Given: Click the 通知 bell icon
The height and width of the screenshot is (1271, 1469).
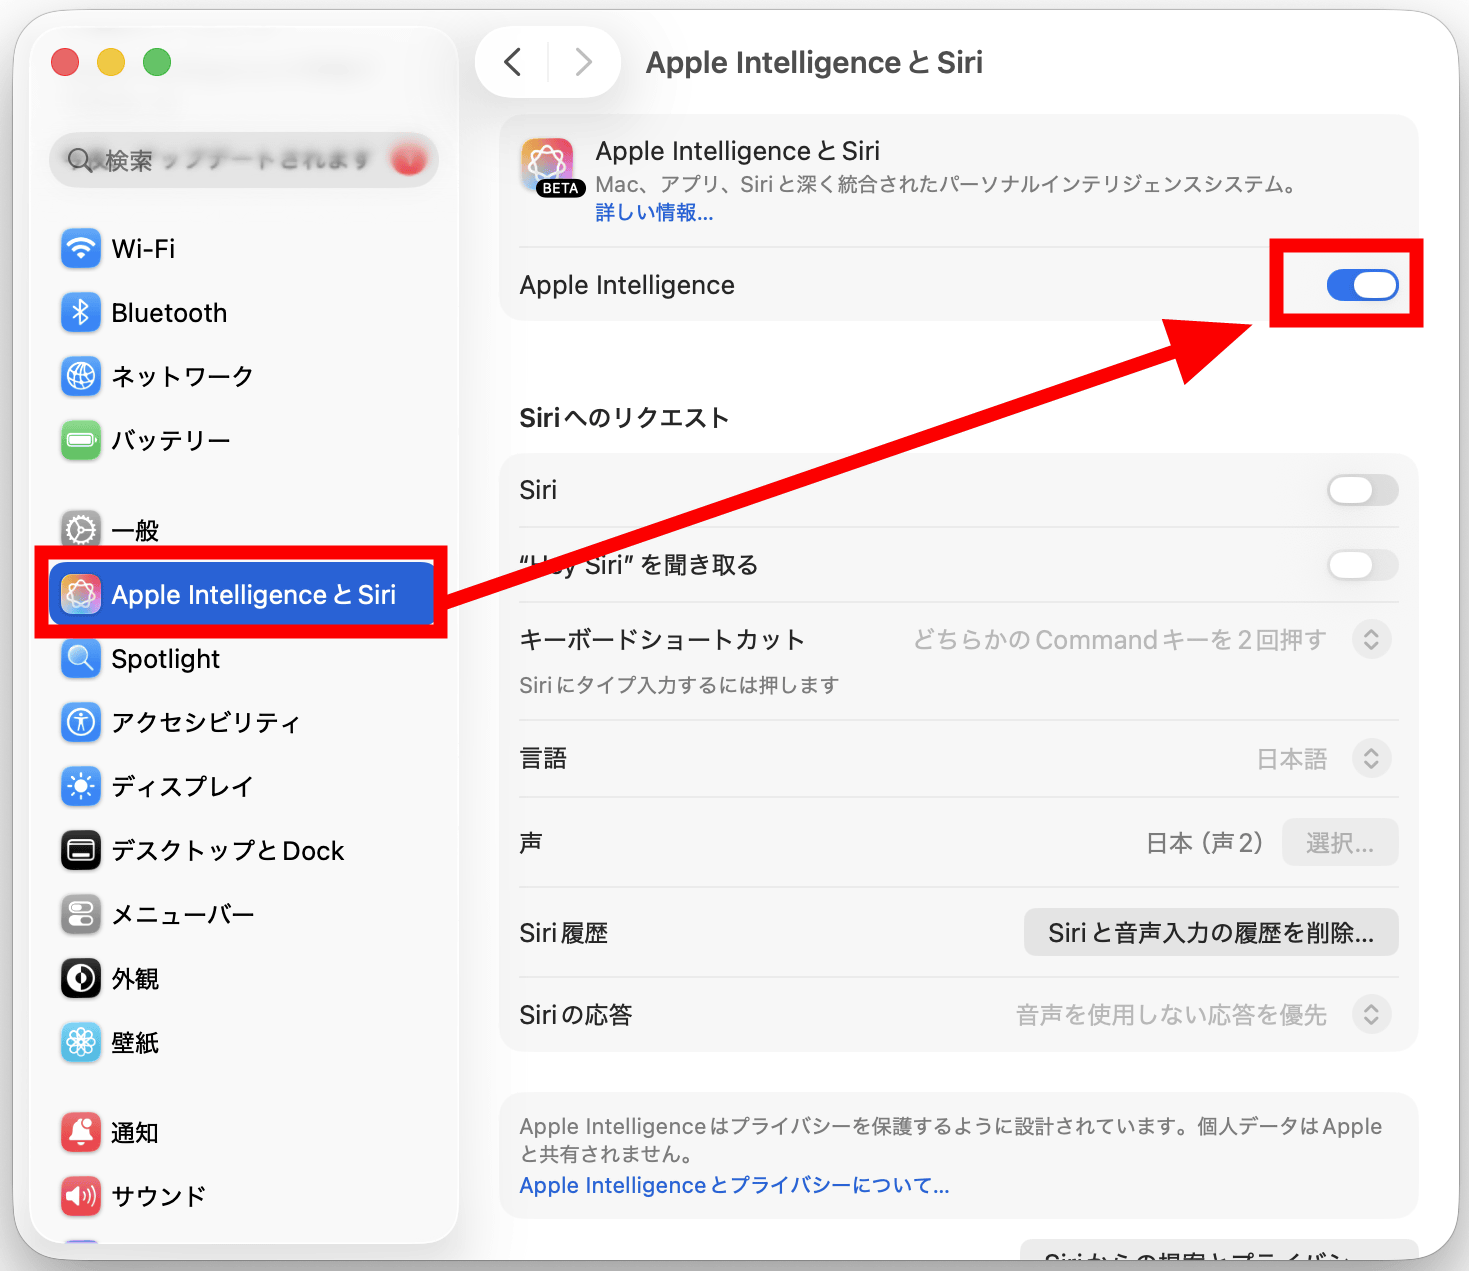Looking at the screenshot, I should click(81, 1132).
